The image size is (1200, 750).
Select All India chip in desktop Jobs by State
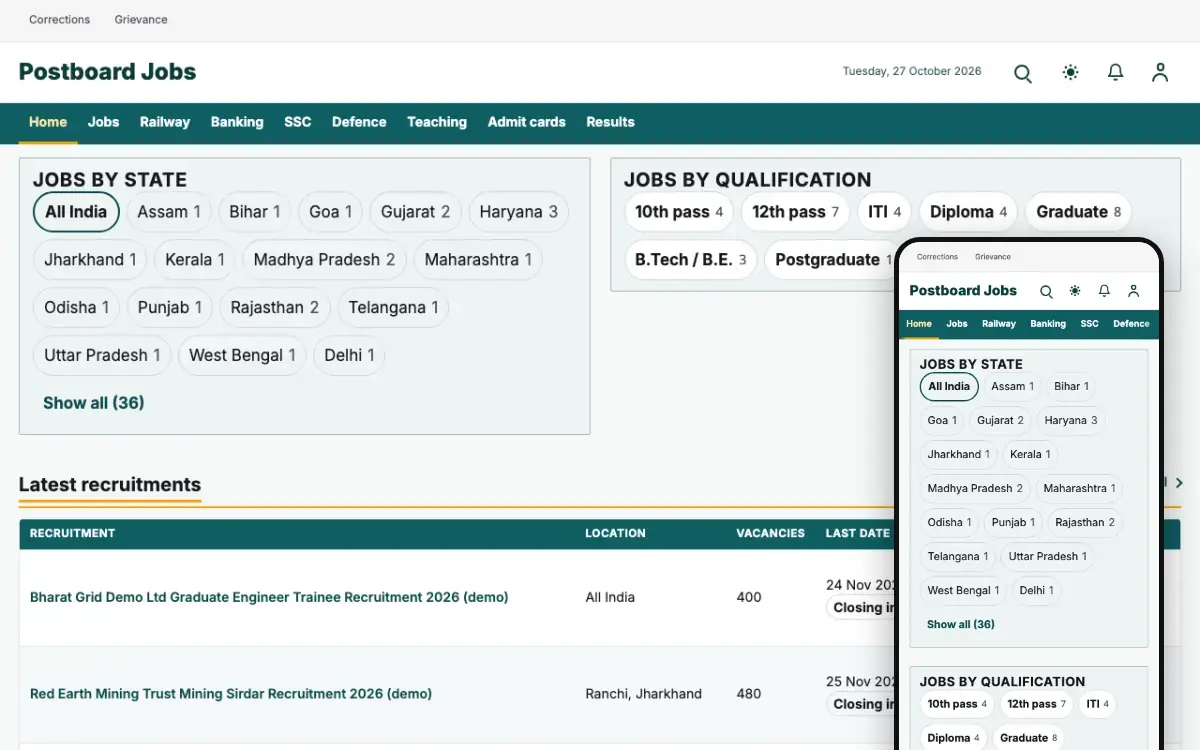(x=76, y=212)
